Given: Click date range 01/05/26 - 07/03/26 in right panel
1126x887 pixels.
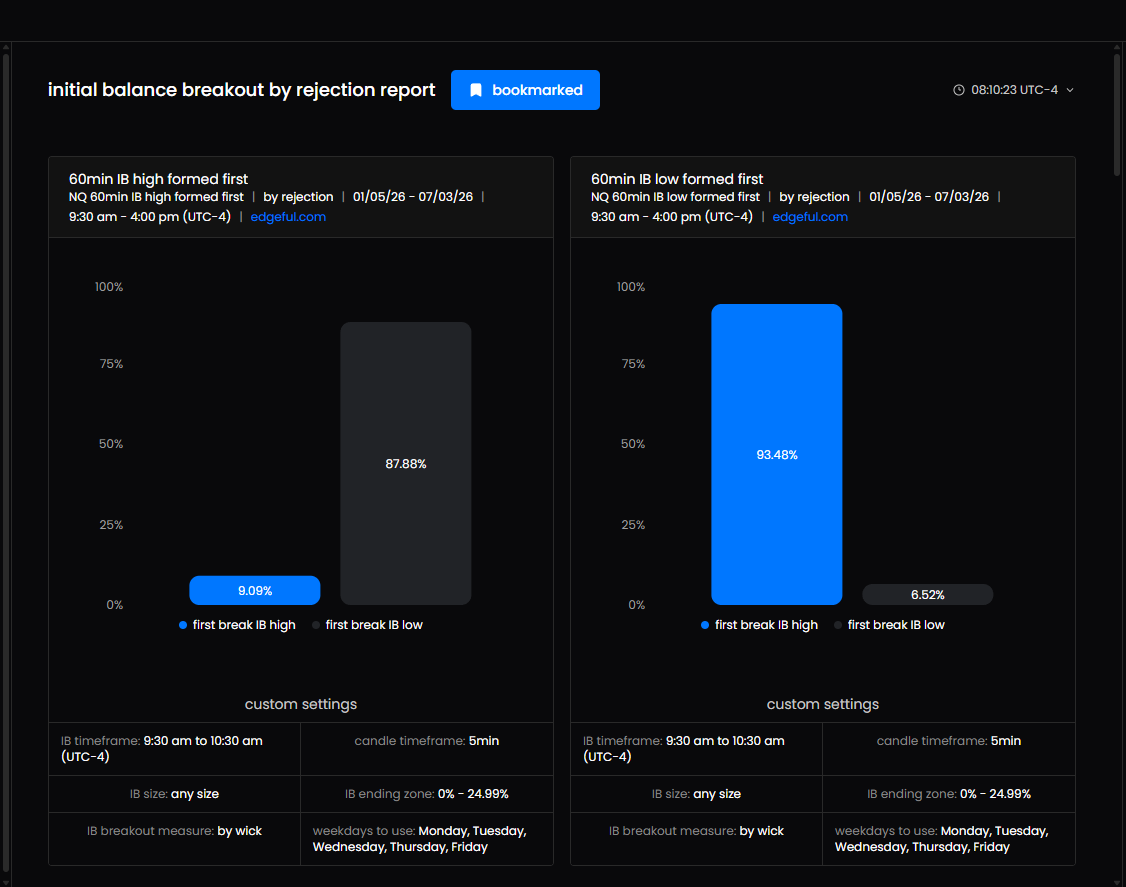Looking at the screenshot, I should coord(929,197).
